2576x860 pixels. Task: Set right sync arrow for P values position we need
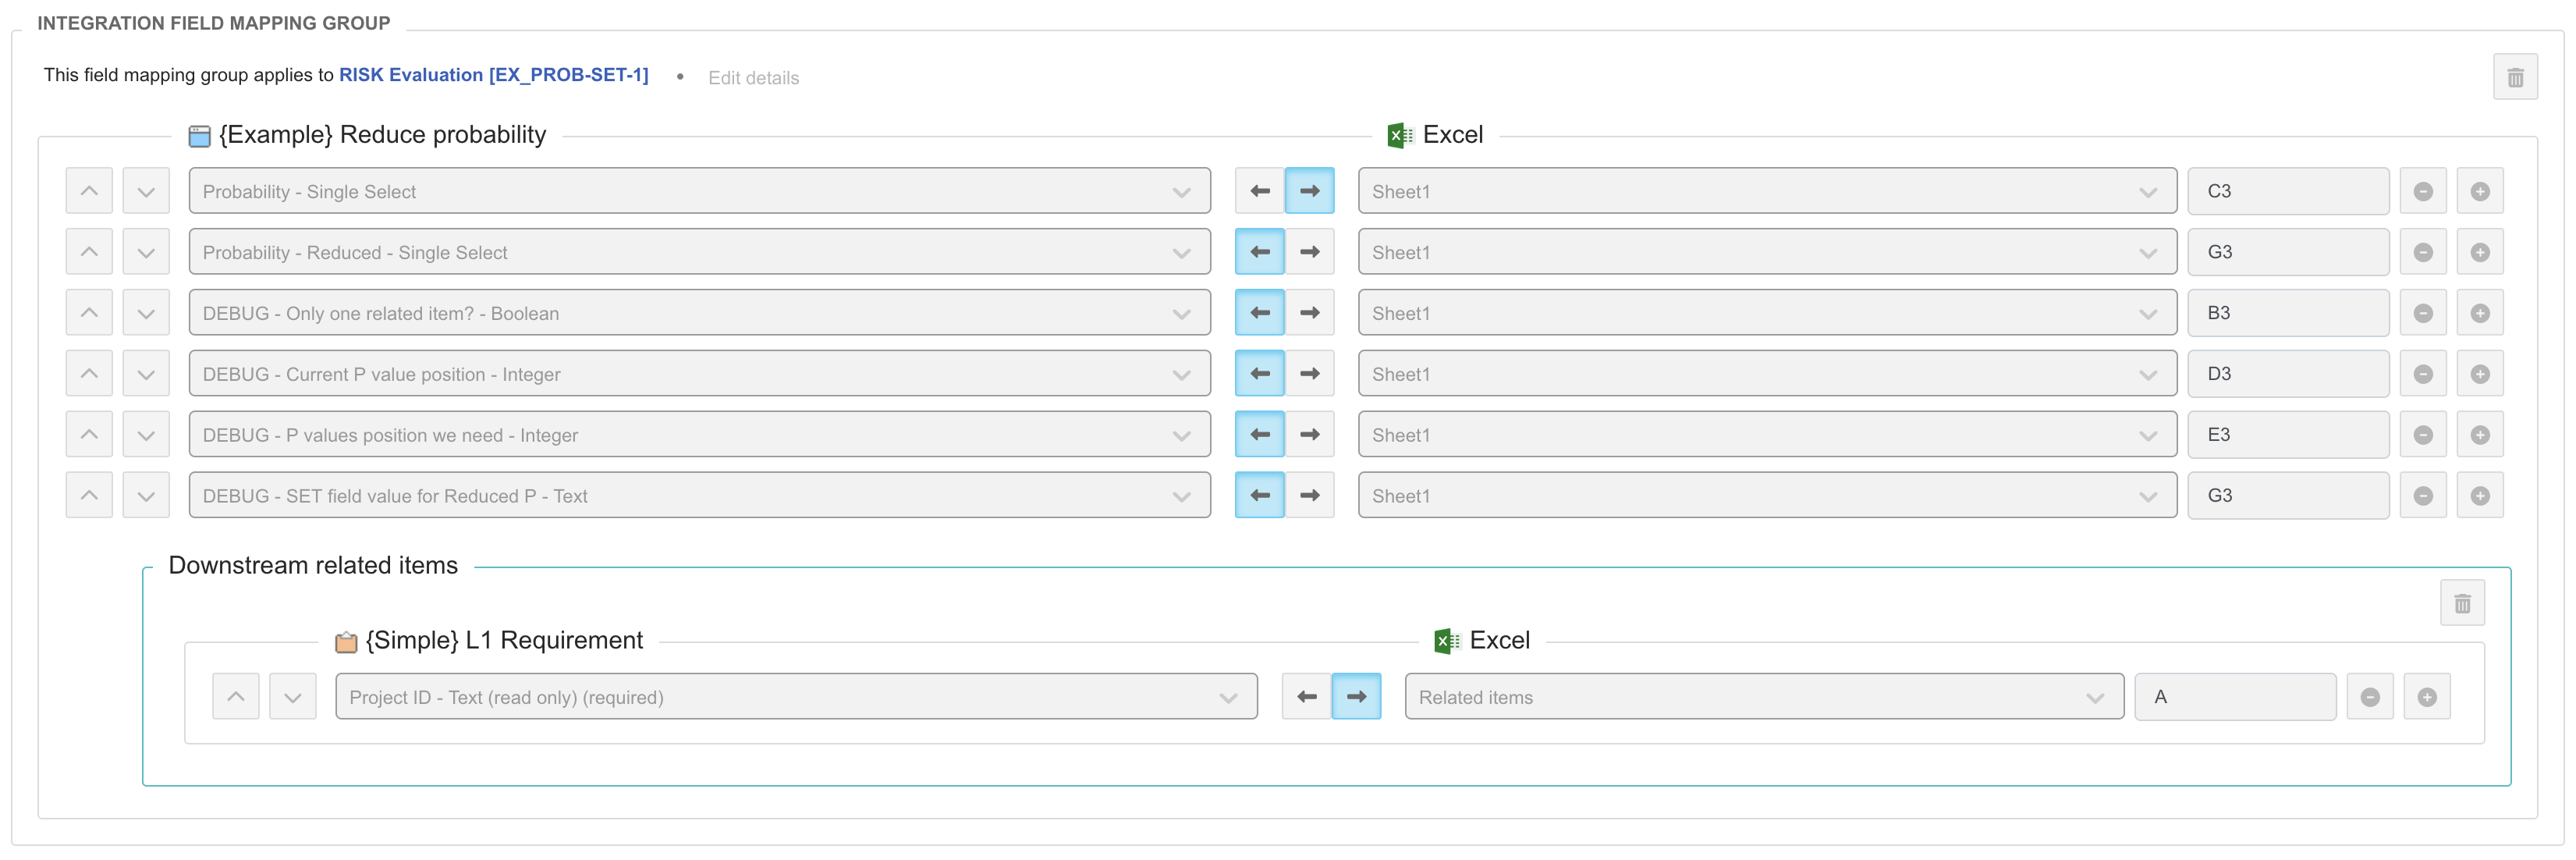click(x=1310, y=435)
